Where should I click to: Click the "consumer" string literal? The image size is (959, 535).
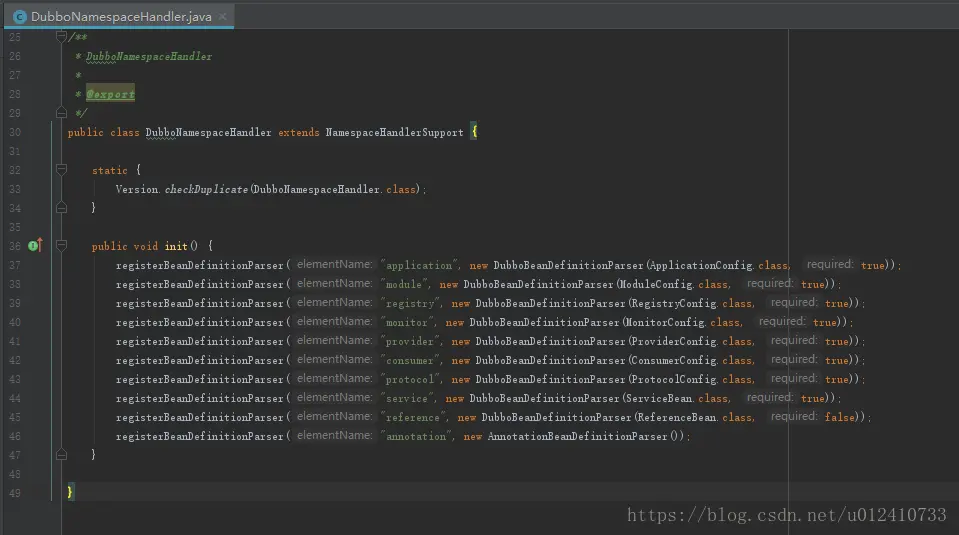[x=410, y=360]
